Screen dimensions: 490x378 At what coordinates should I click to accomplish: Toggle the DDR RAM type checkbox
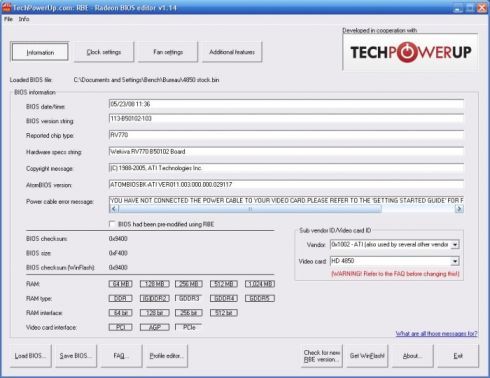point(120,298)
